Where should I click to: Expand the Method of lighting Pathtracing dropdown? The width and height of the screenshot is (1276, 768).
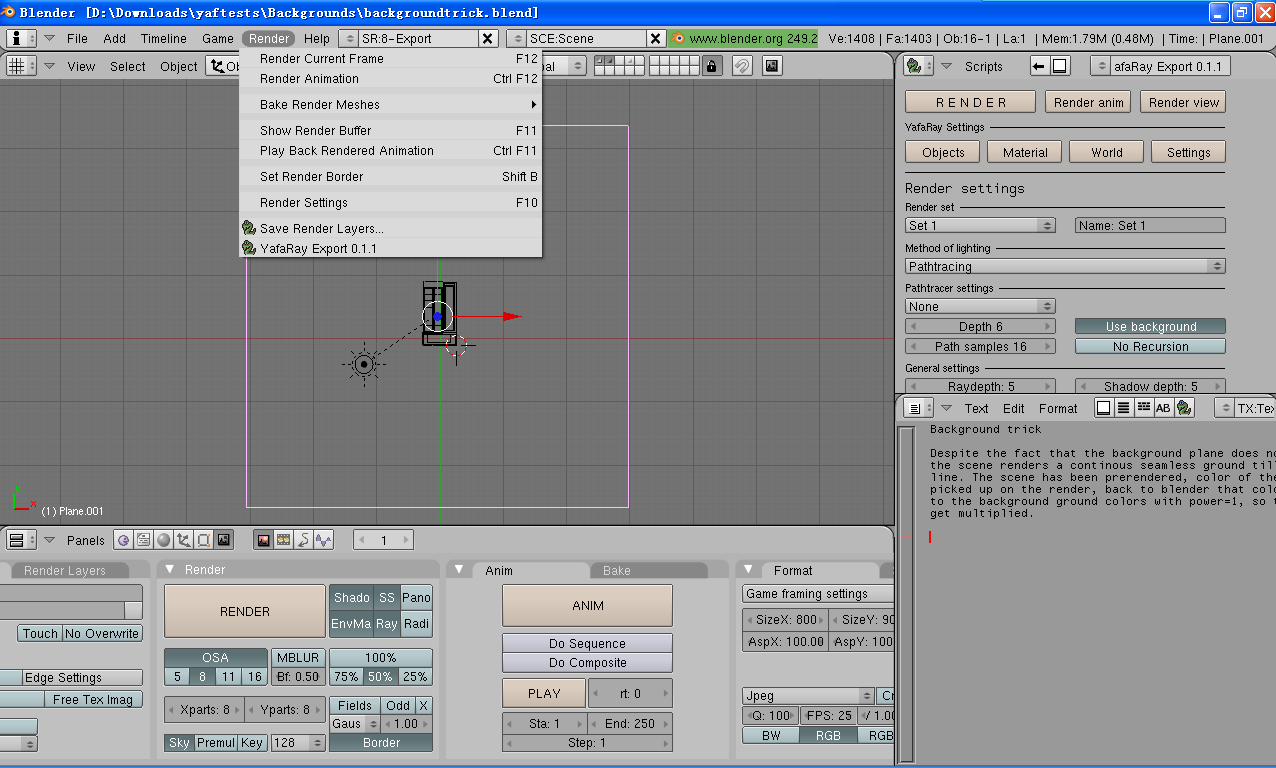(1065, 267)
